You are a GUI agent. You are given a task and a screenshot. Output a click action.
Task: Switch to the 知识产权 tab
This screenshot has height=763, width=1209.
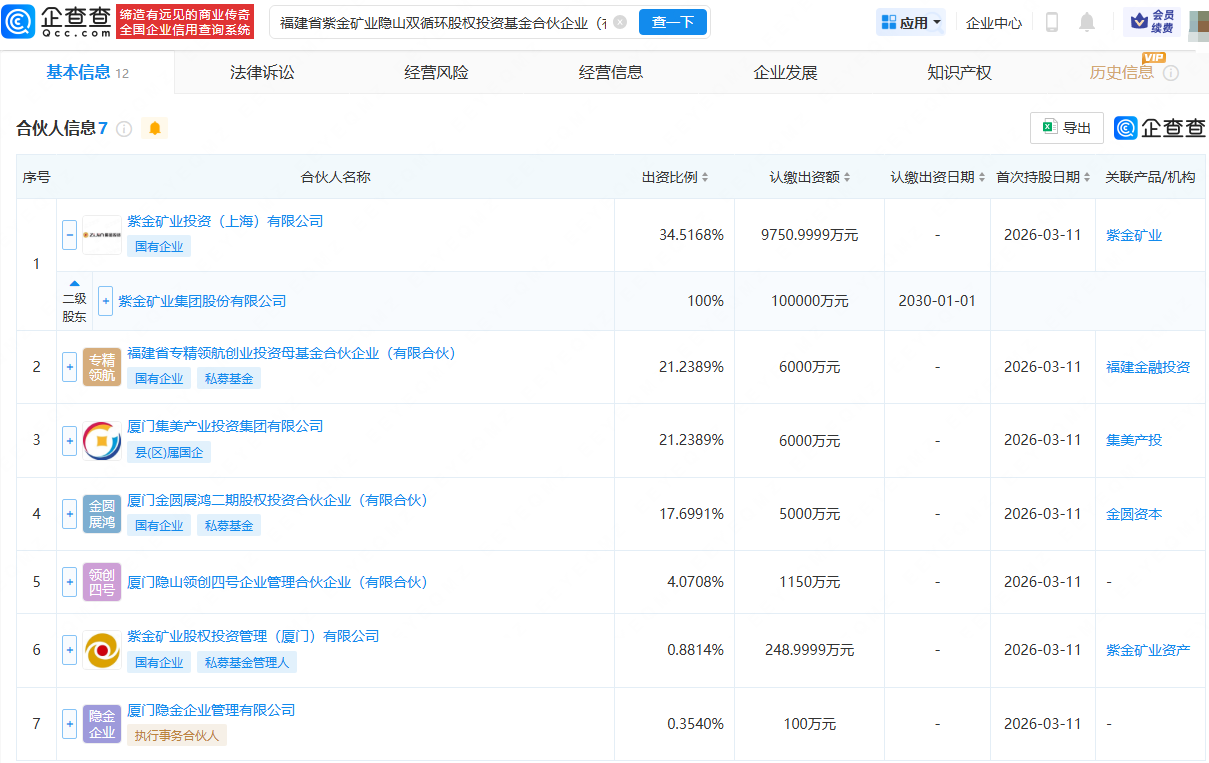[x=959, y=72]
